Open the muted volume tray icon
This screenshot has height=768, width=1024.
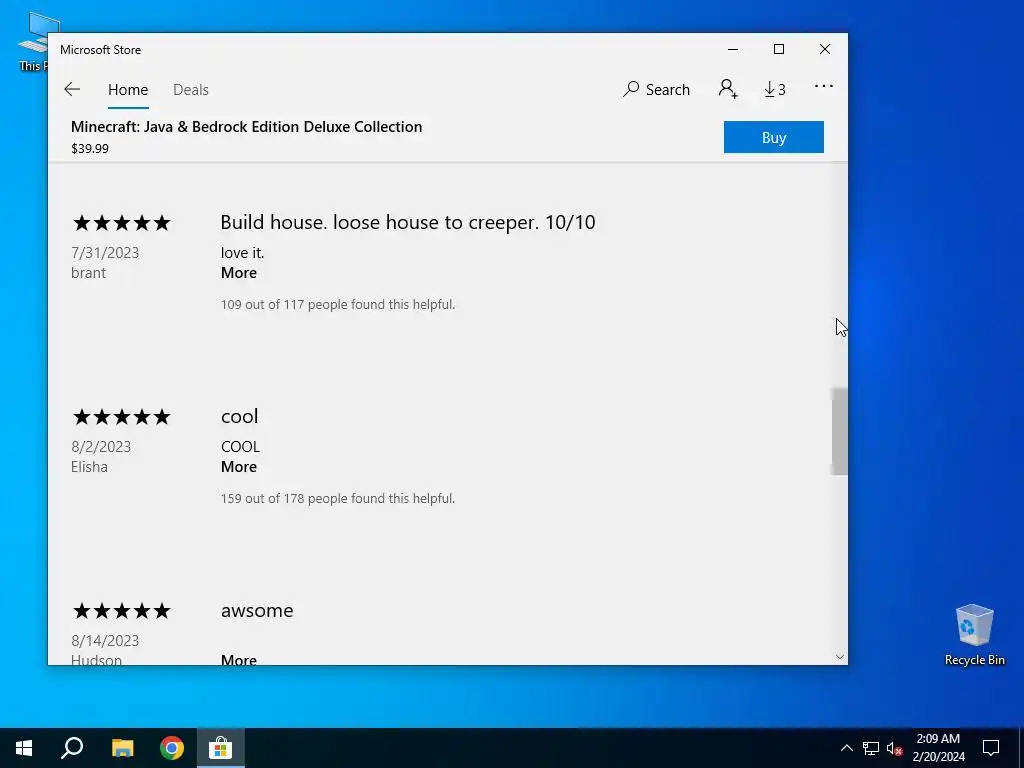895,748
